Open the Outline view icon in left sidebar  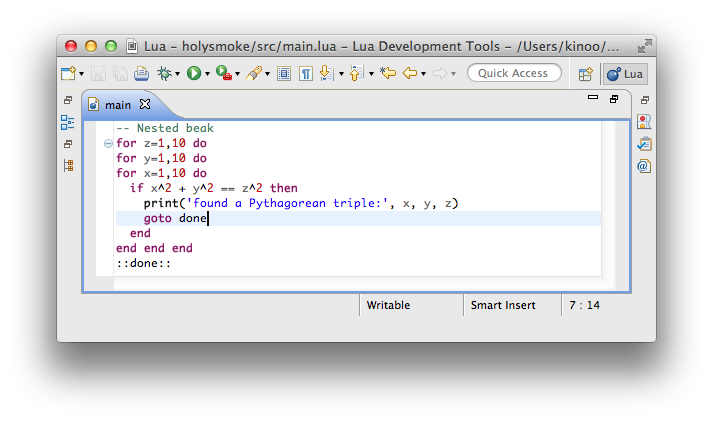point(68,122)
